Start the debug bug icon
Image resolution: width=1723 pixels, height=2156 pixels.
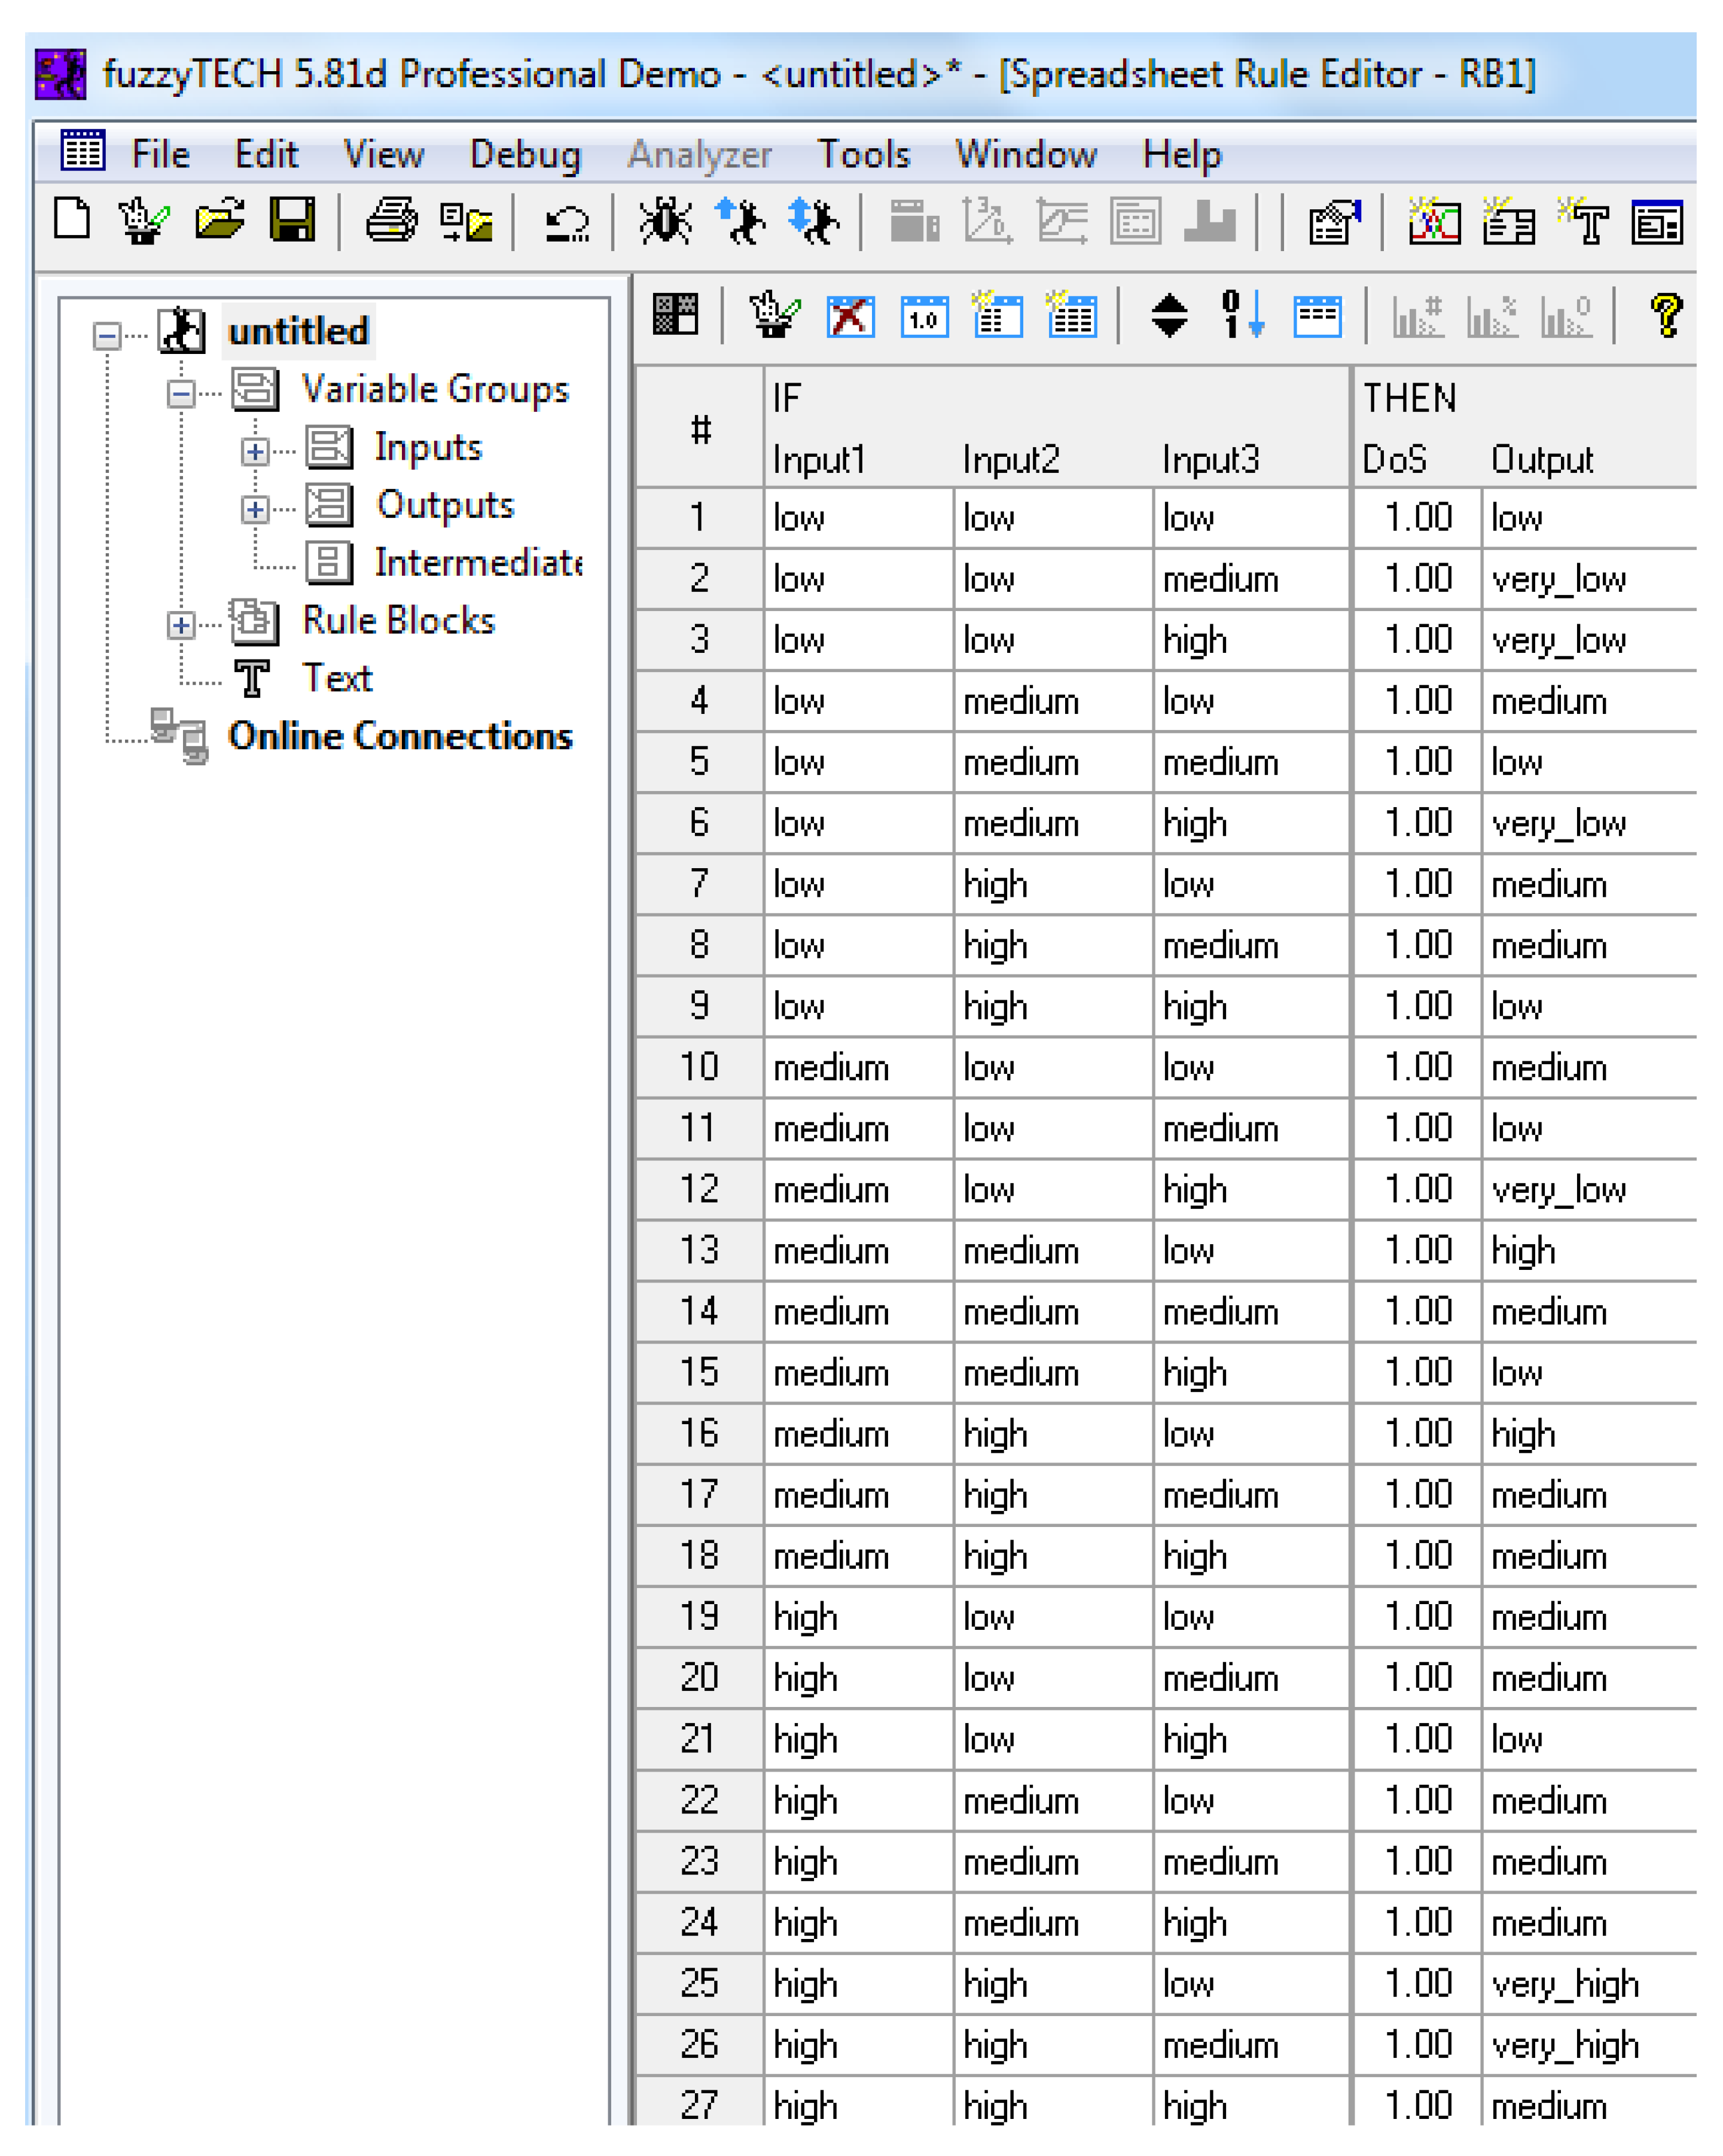[666, 221]
